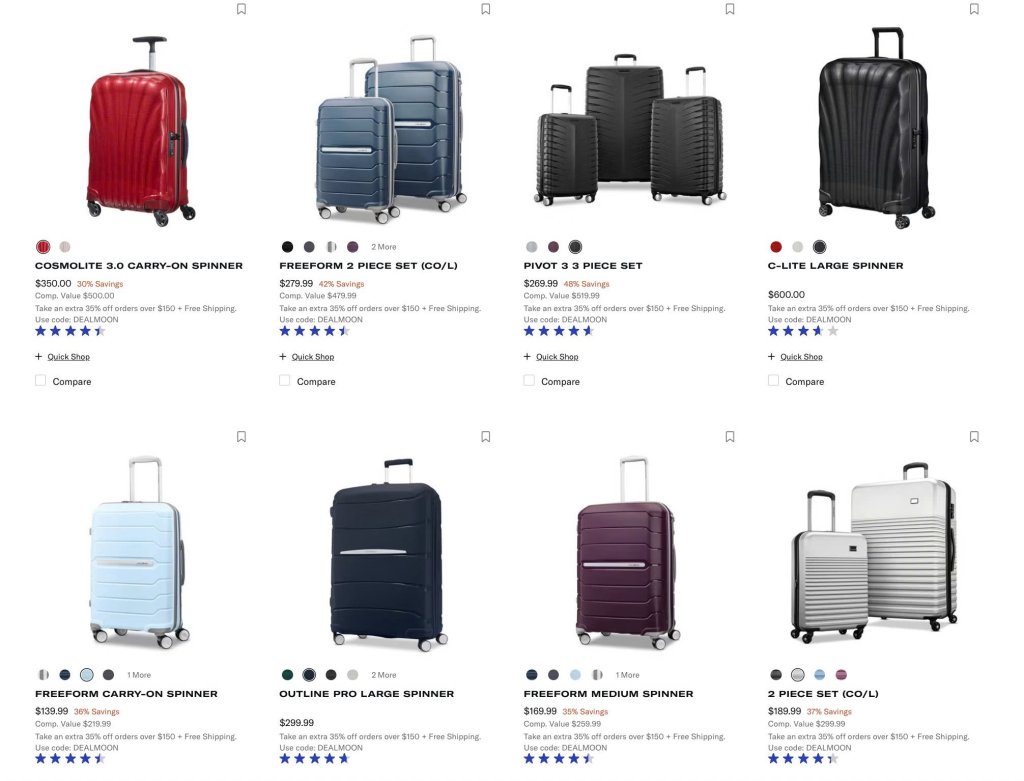The width and height of the screenshot is (1024, 781).
Task: Open the Outline Pro Large Spinner product title
Action: [366, 693]
